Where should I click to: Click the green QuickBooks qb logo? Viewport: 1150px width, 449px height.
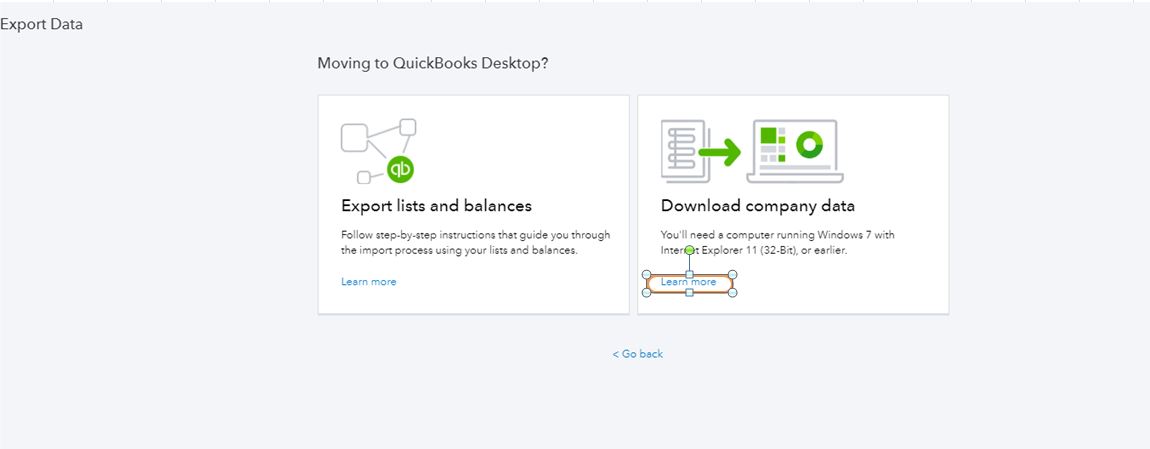point(400,169)
